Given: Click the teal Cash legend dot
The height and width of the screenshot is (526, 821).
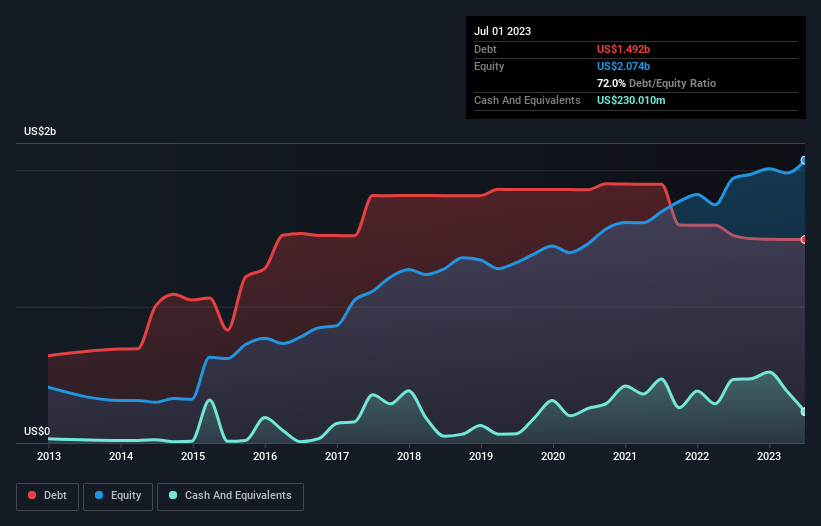Looking at the screenshot, I should (173, 495).
